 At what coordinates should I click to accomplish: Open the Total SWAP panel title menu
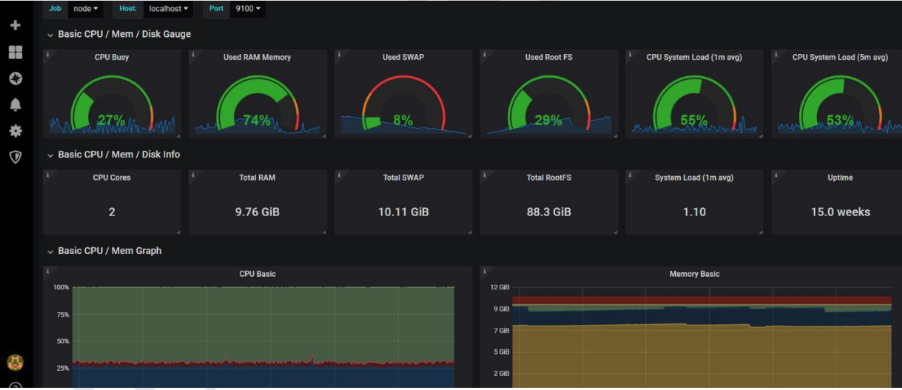403,178
